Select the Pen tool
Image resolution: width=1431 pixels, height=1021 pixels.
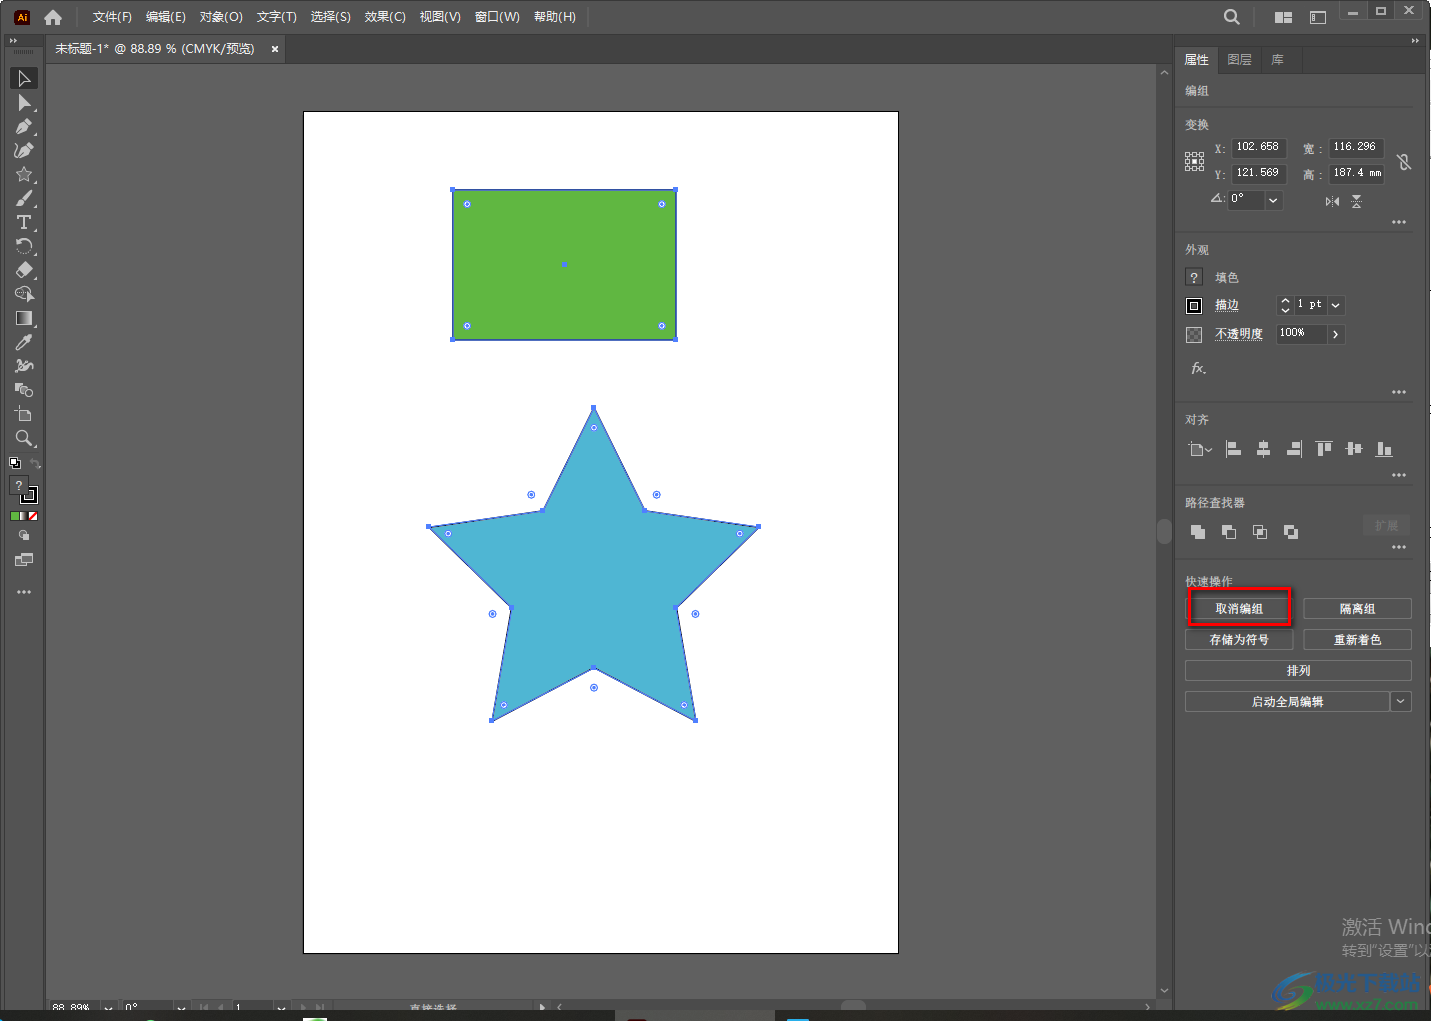pyautogui.click(x=24, y=126)
